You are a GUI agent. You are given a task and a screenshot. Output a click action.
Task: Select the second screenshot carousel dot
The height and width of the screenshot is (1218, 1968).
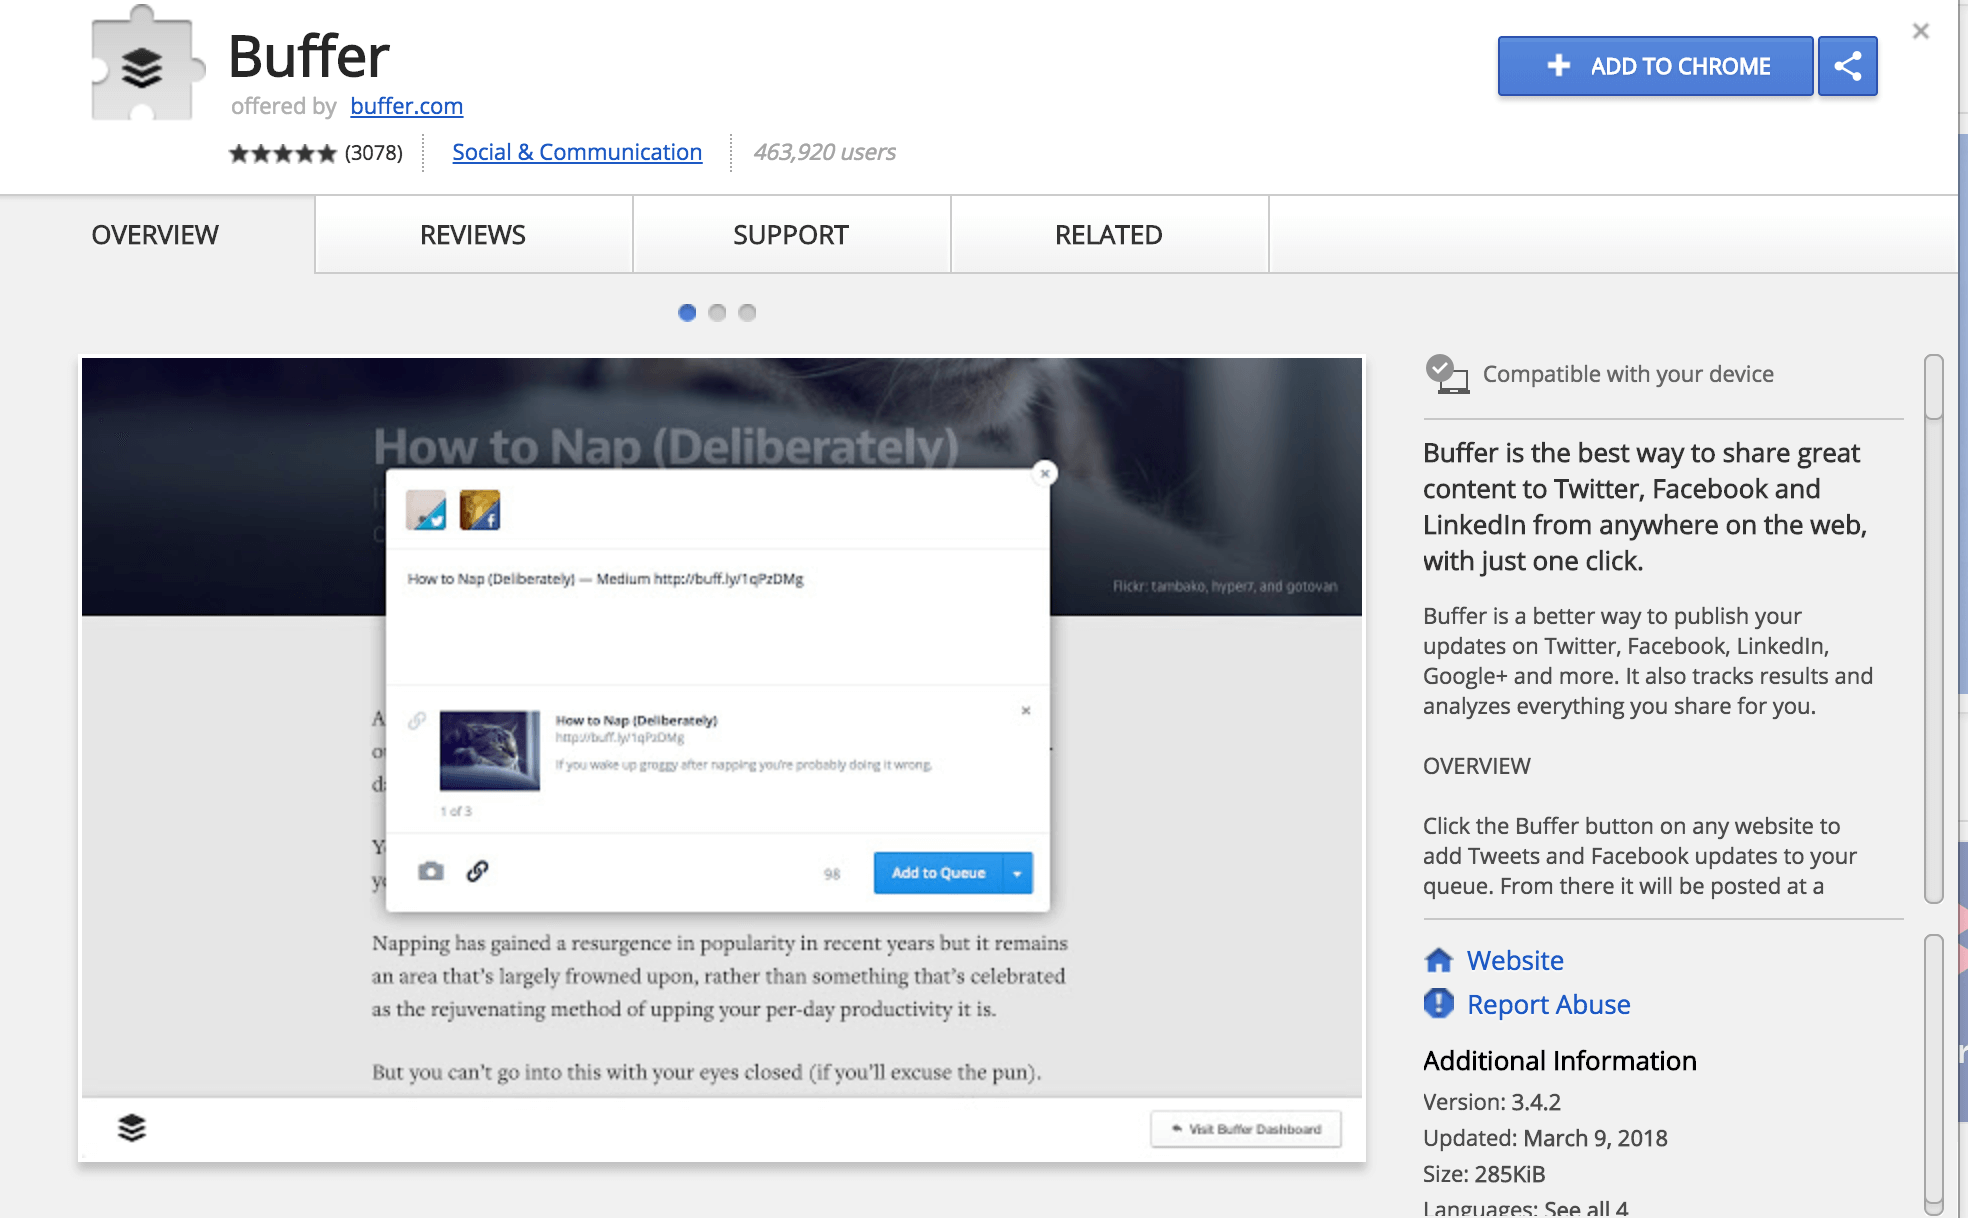pyautogui.click(x=717, y=313)
